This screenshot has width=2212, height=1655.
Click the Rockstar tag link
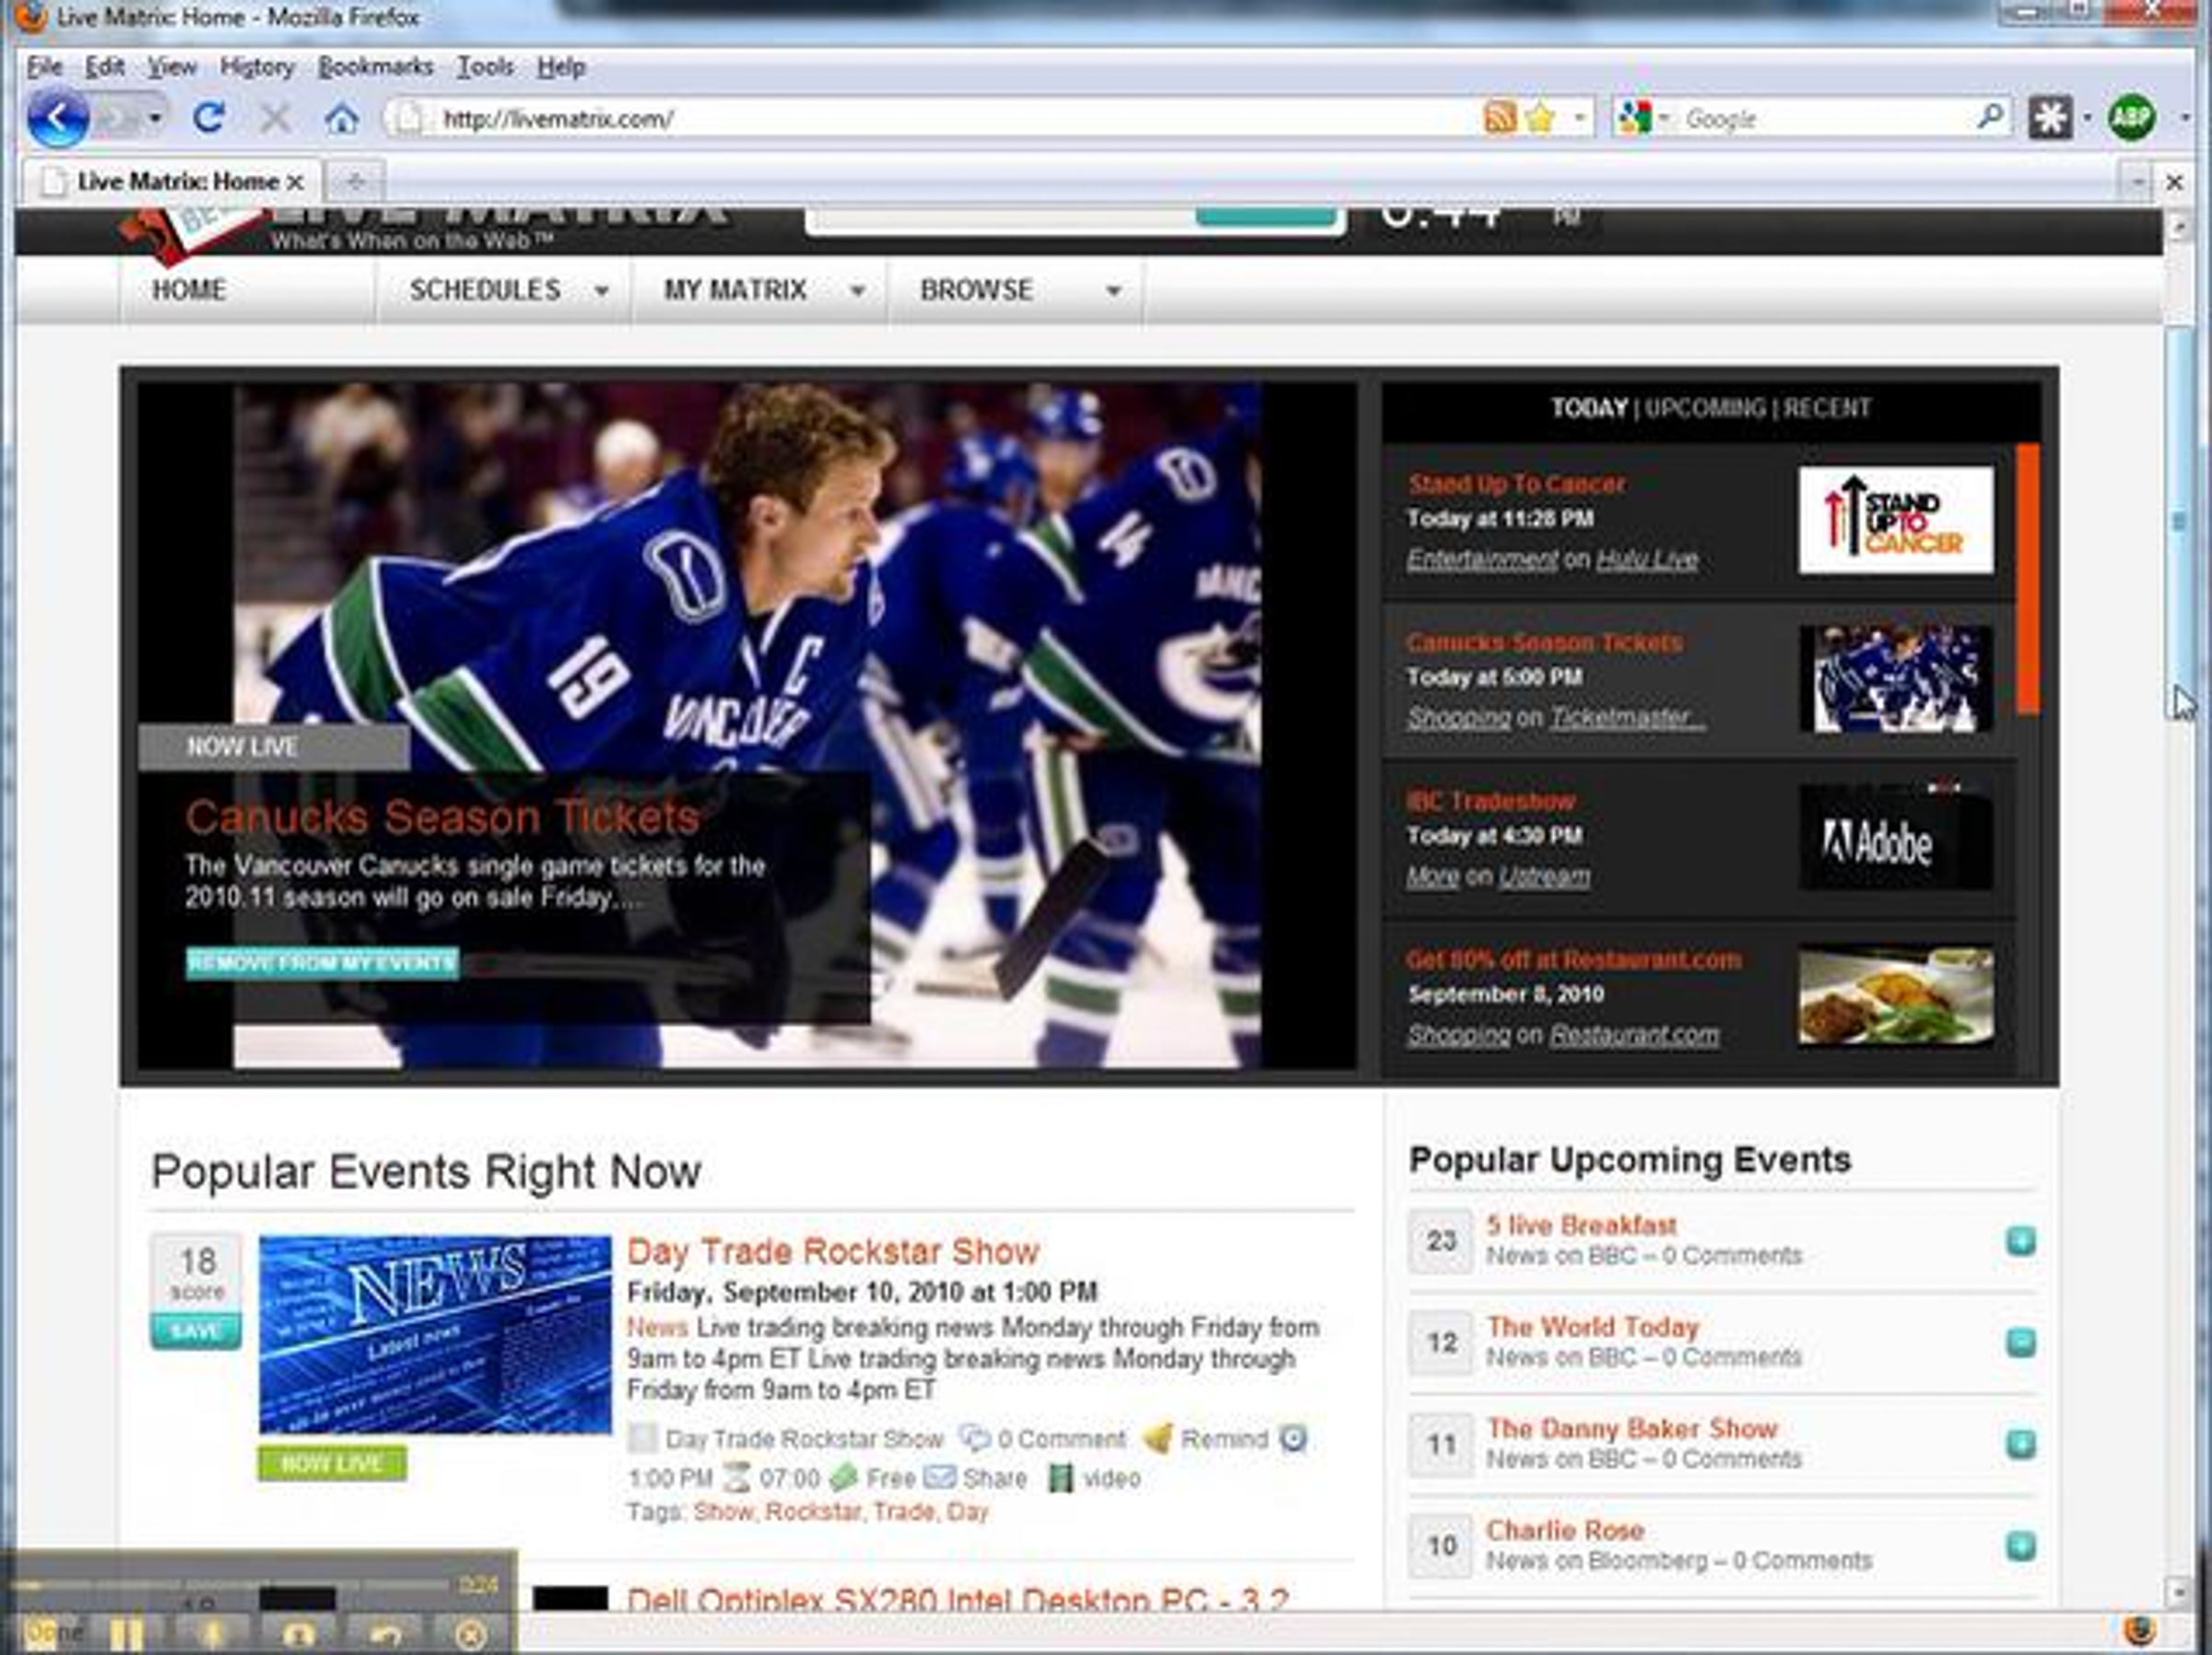pyautogui.click(x=813, y=1511)
